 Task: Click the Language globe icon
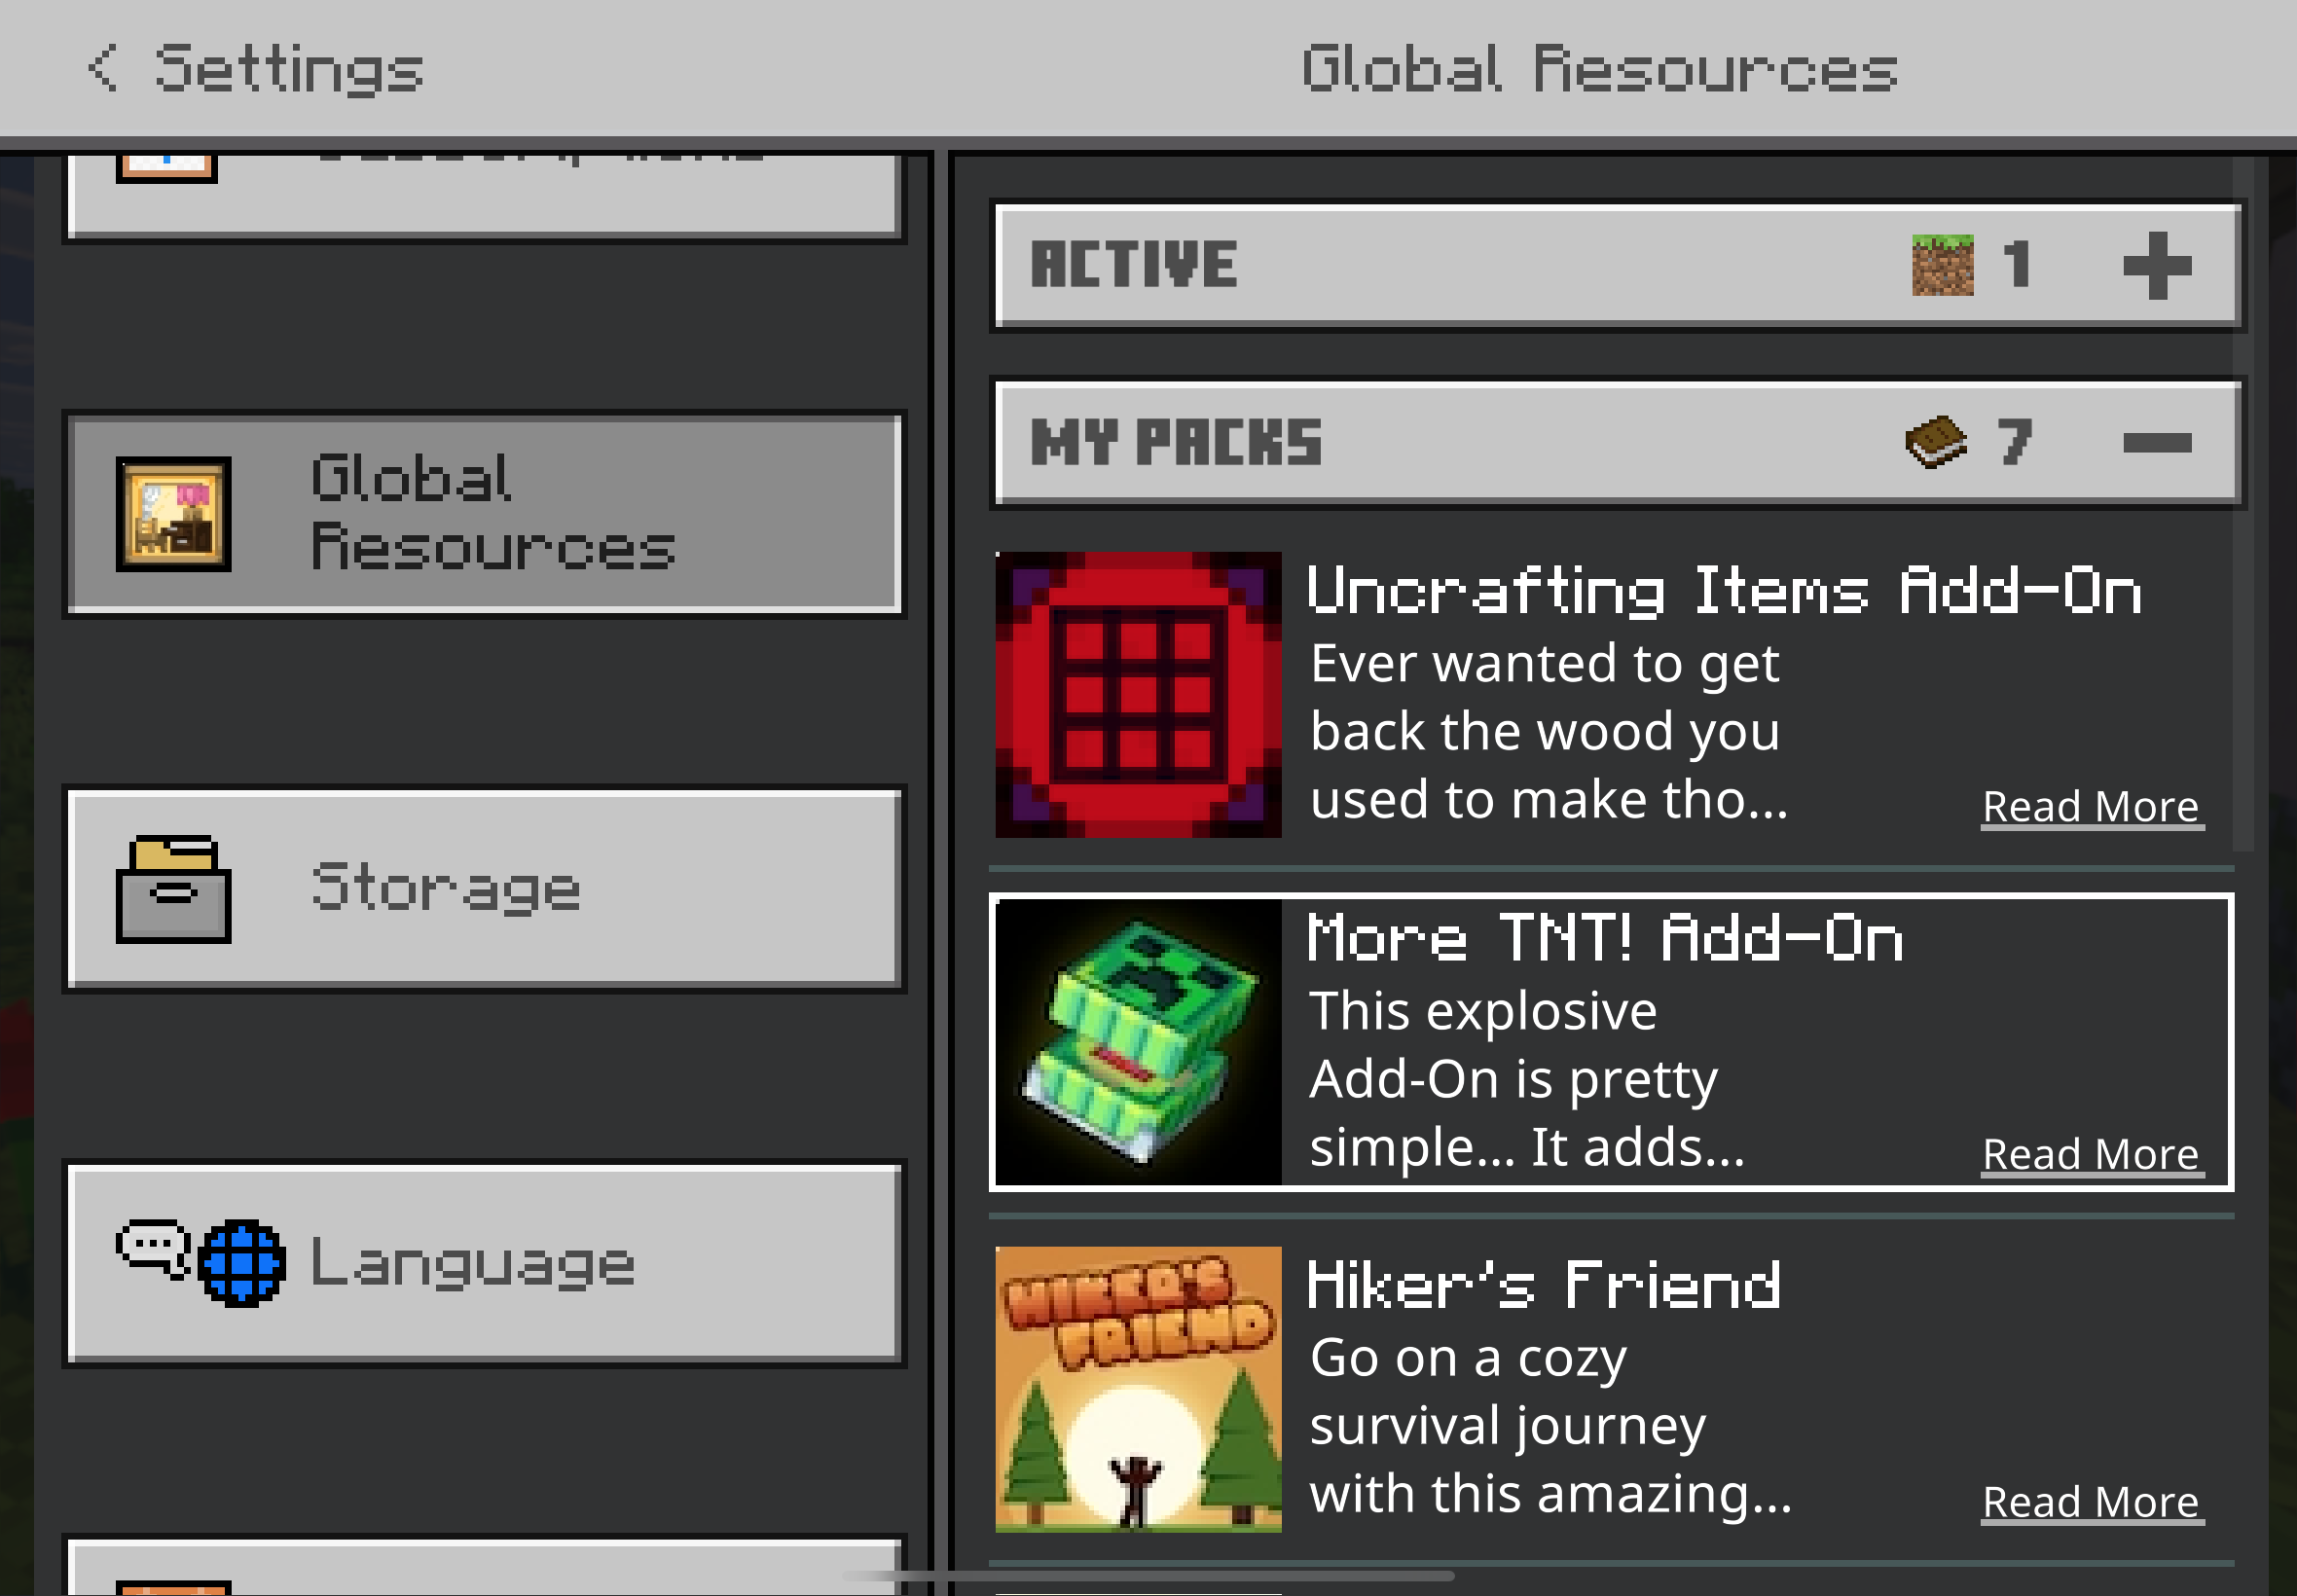point(241,1263)
